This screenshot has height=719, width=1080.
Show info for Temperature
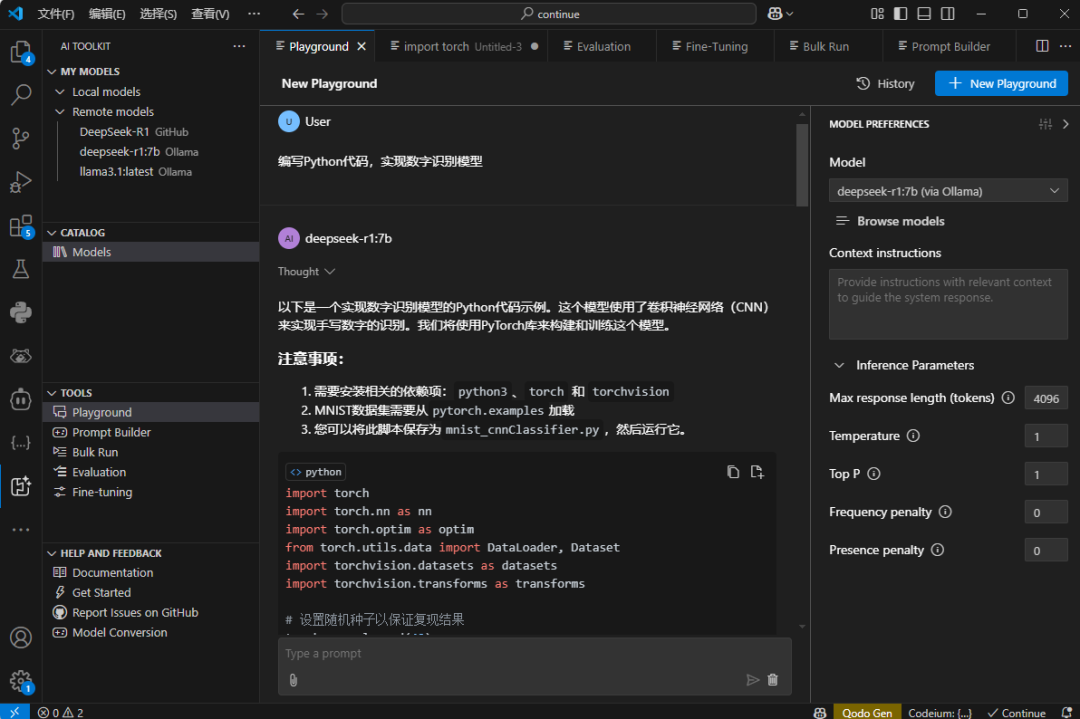coord(913,436)
